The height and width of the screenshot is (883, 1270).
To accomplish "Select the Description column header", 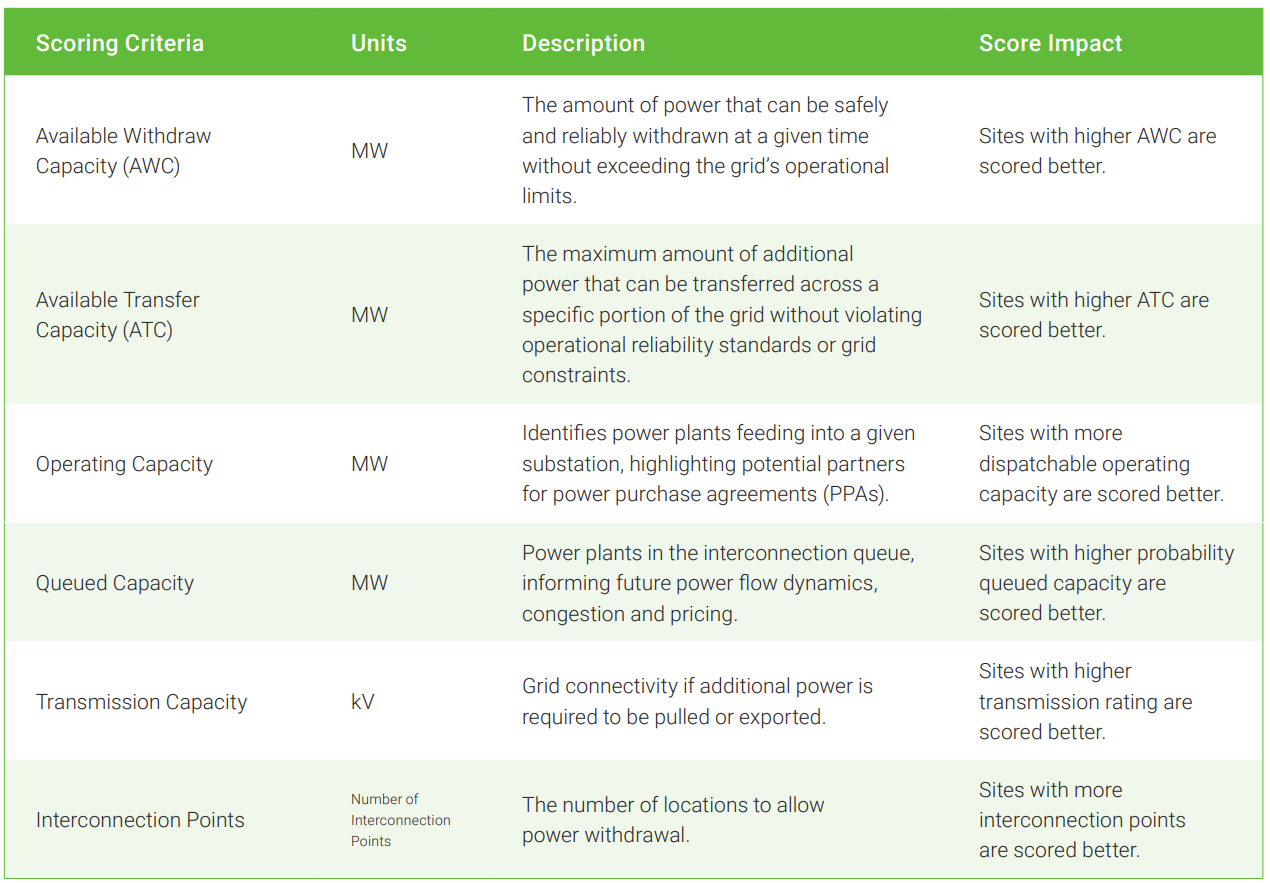I will (583, 44).
